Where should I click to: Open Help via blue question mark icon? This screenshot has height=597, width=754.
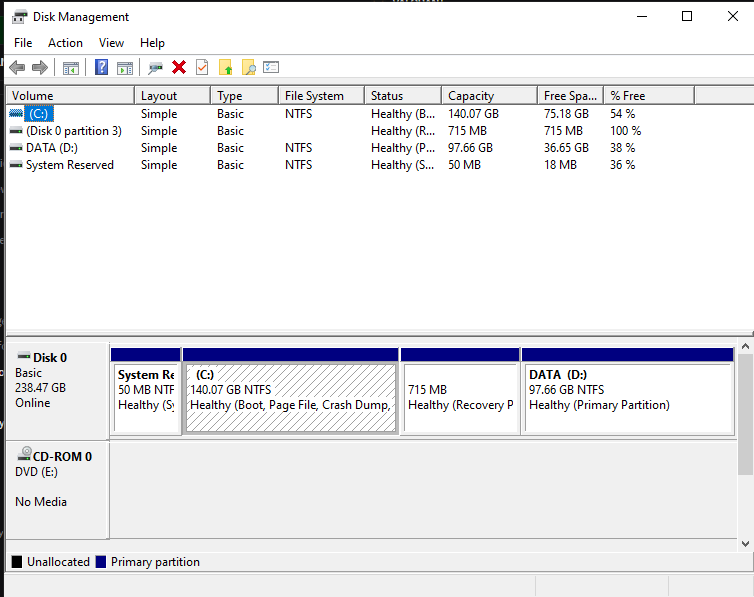click(x=101, y=67)
